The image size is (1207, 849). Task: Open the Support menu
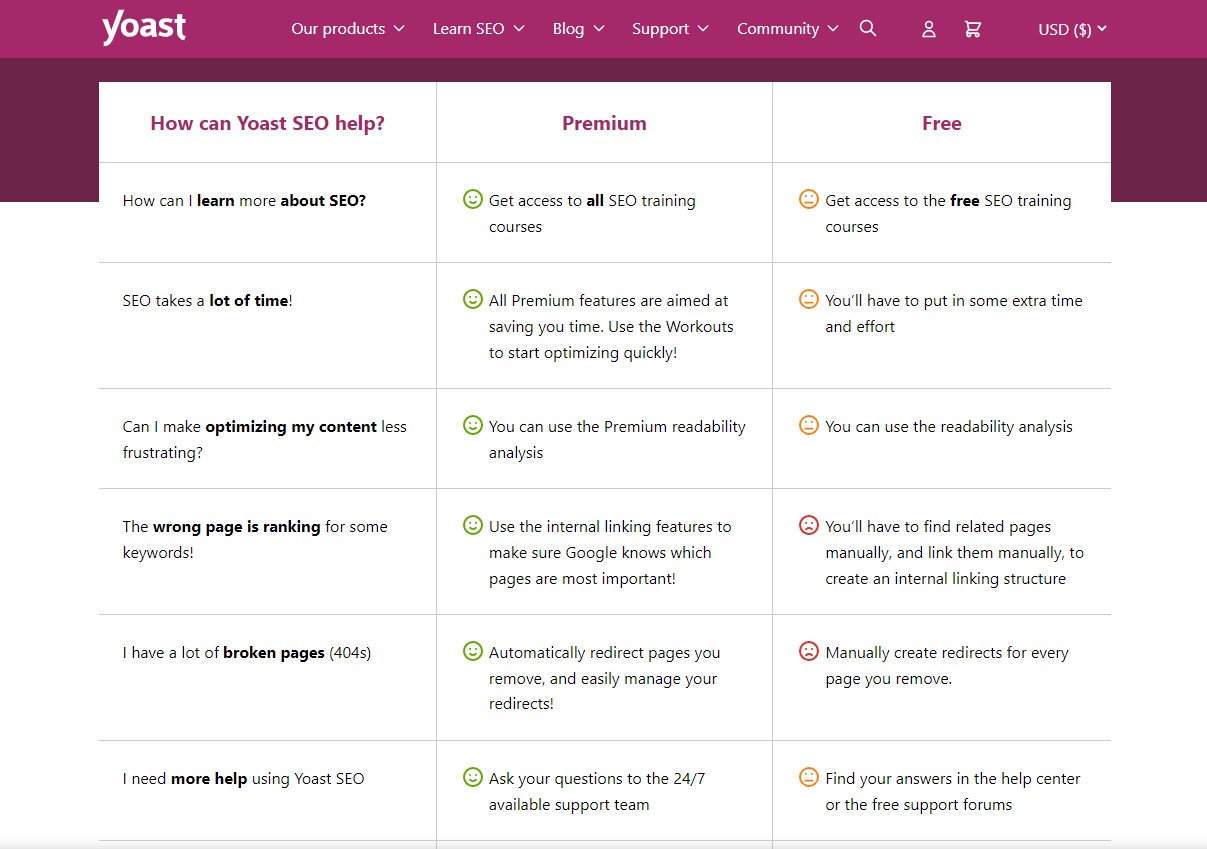point(670,29)
